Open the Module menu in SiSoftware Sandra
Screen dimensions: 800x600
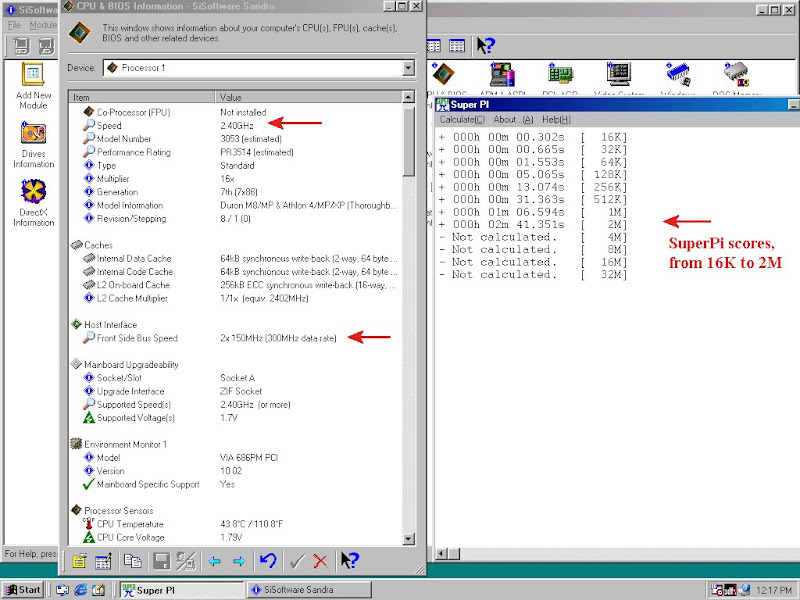[x=42, y=25]
